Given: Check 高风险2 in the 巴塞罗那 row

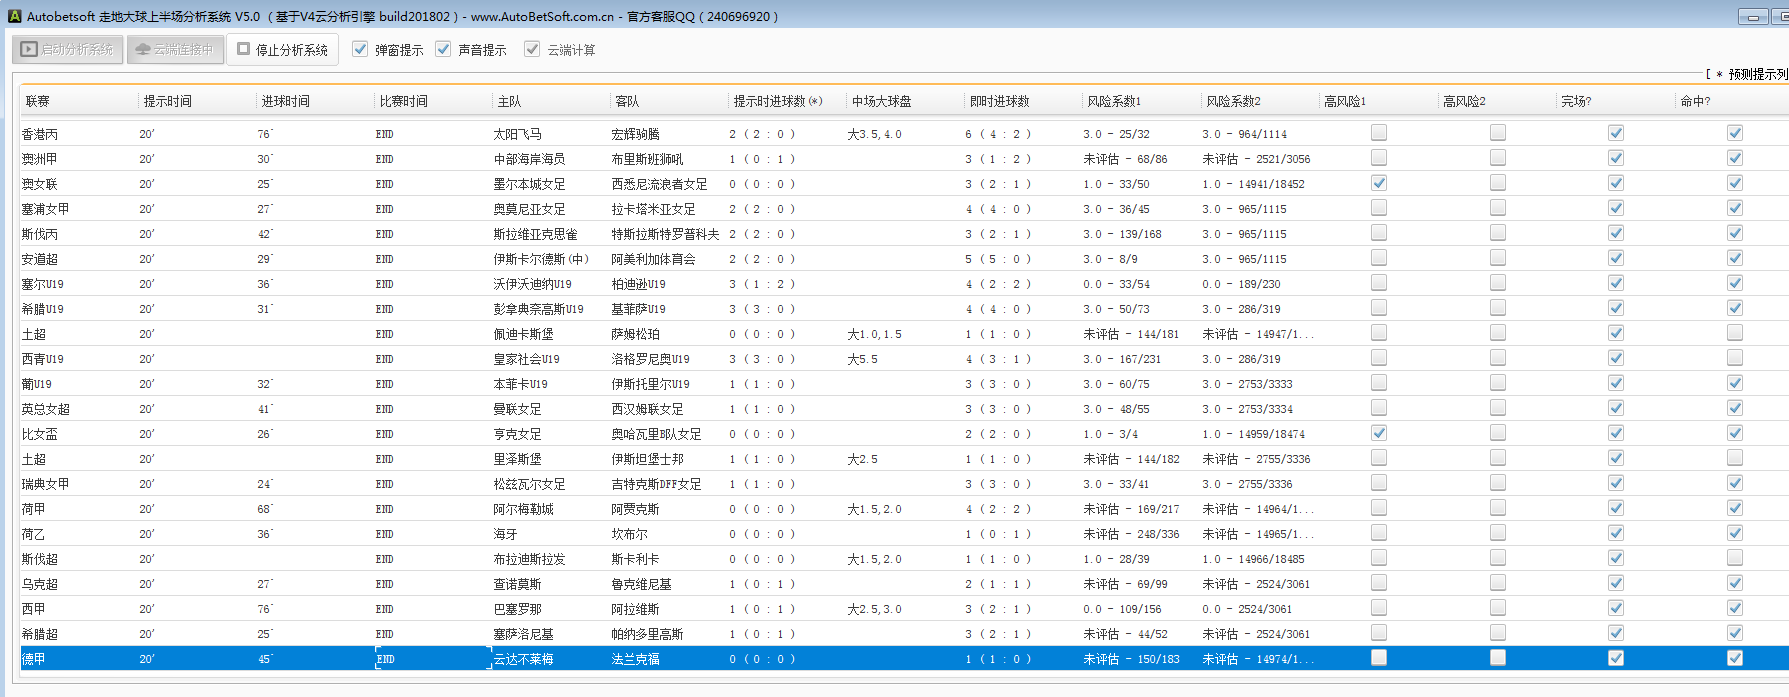Looking at the screenshot, I should [x=1497, y=608].
